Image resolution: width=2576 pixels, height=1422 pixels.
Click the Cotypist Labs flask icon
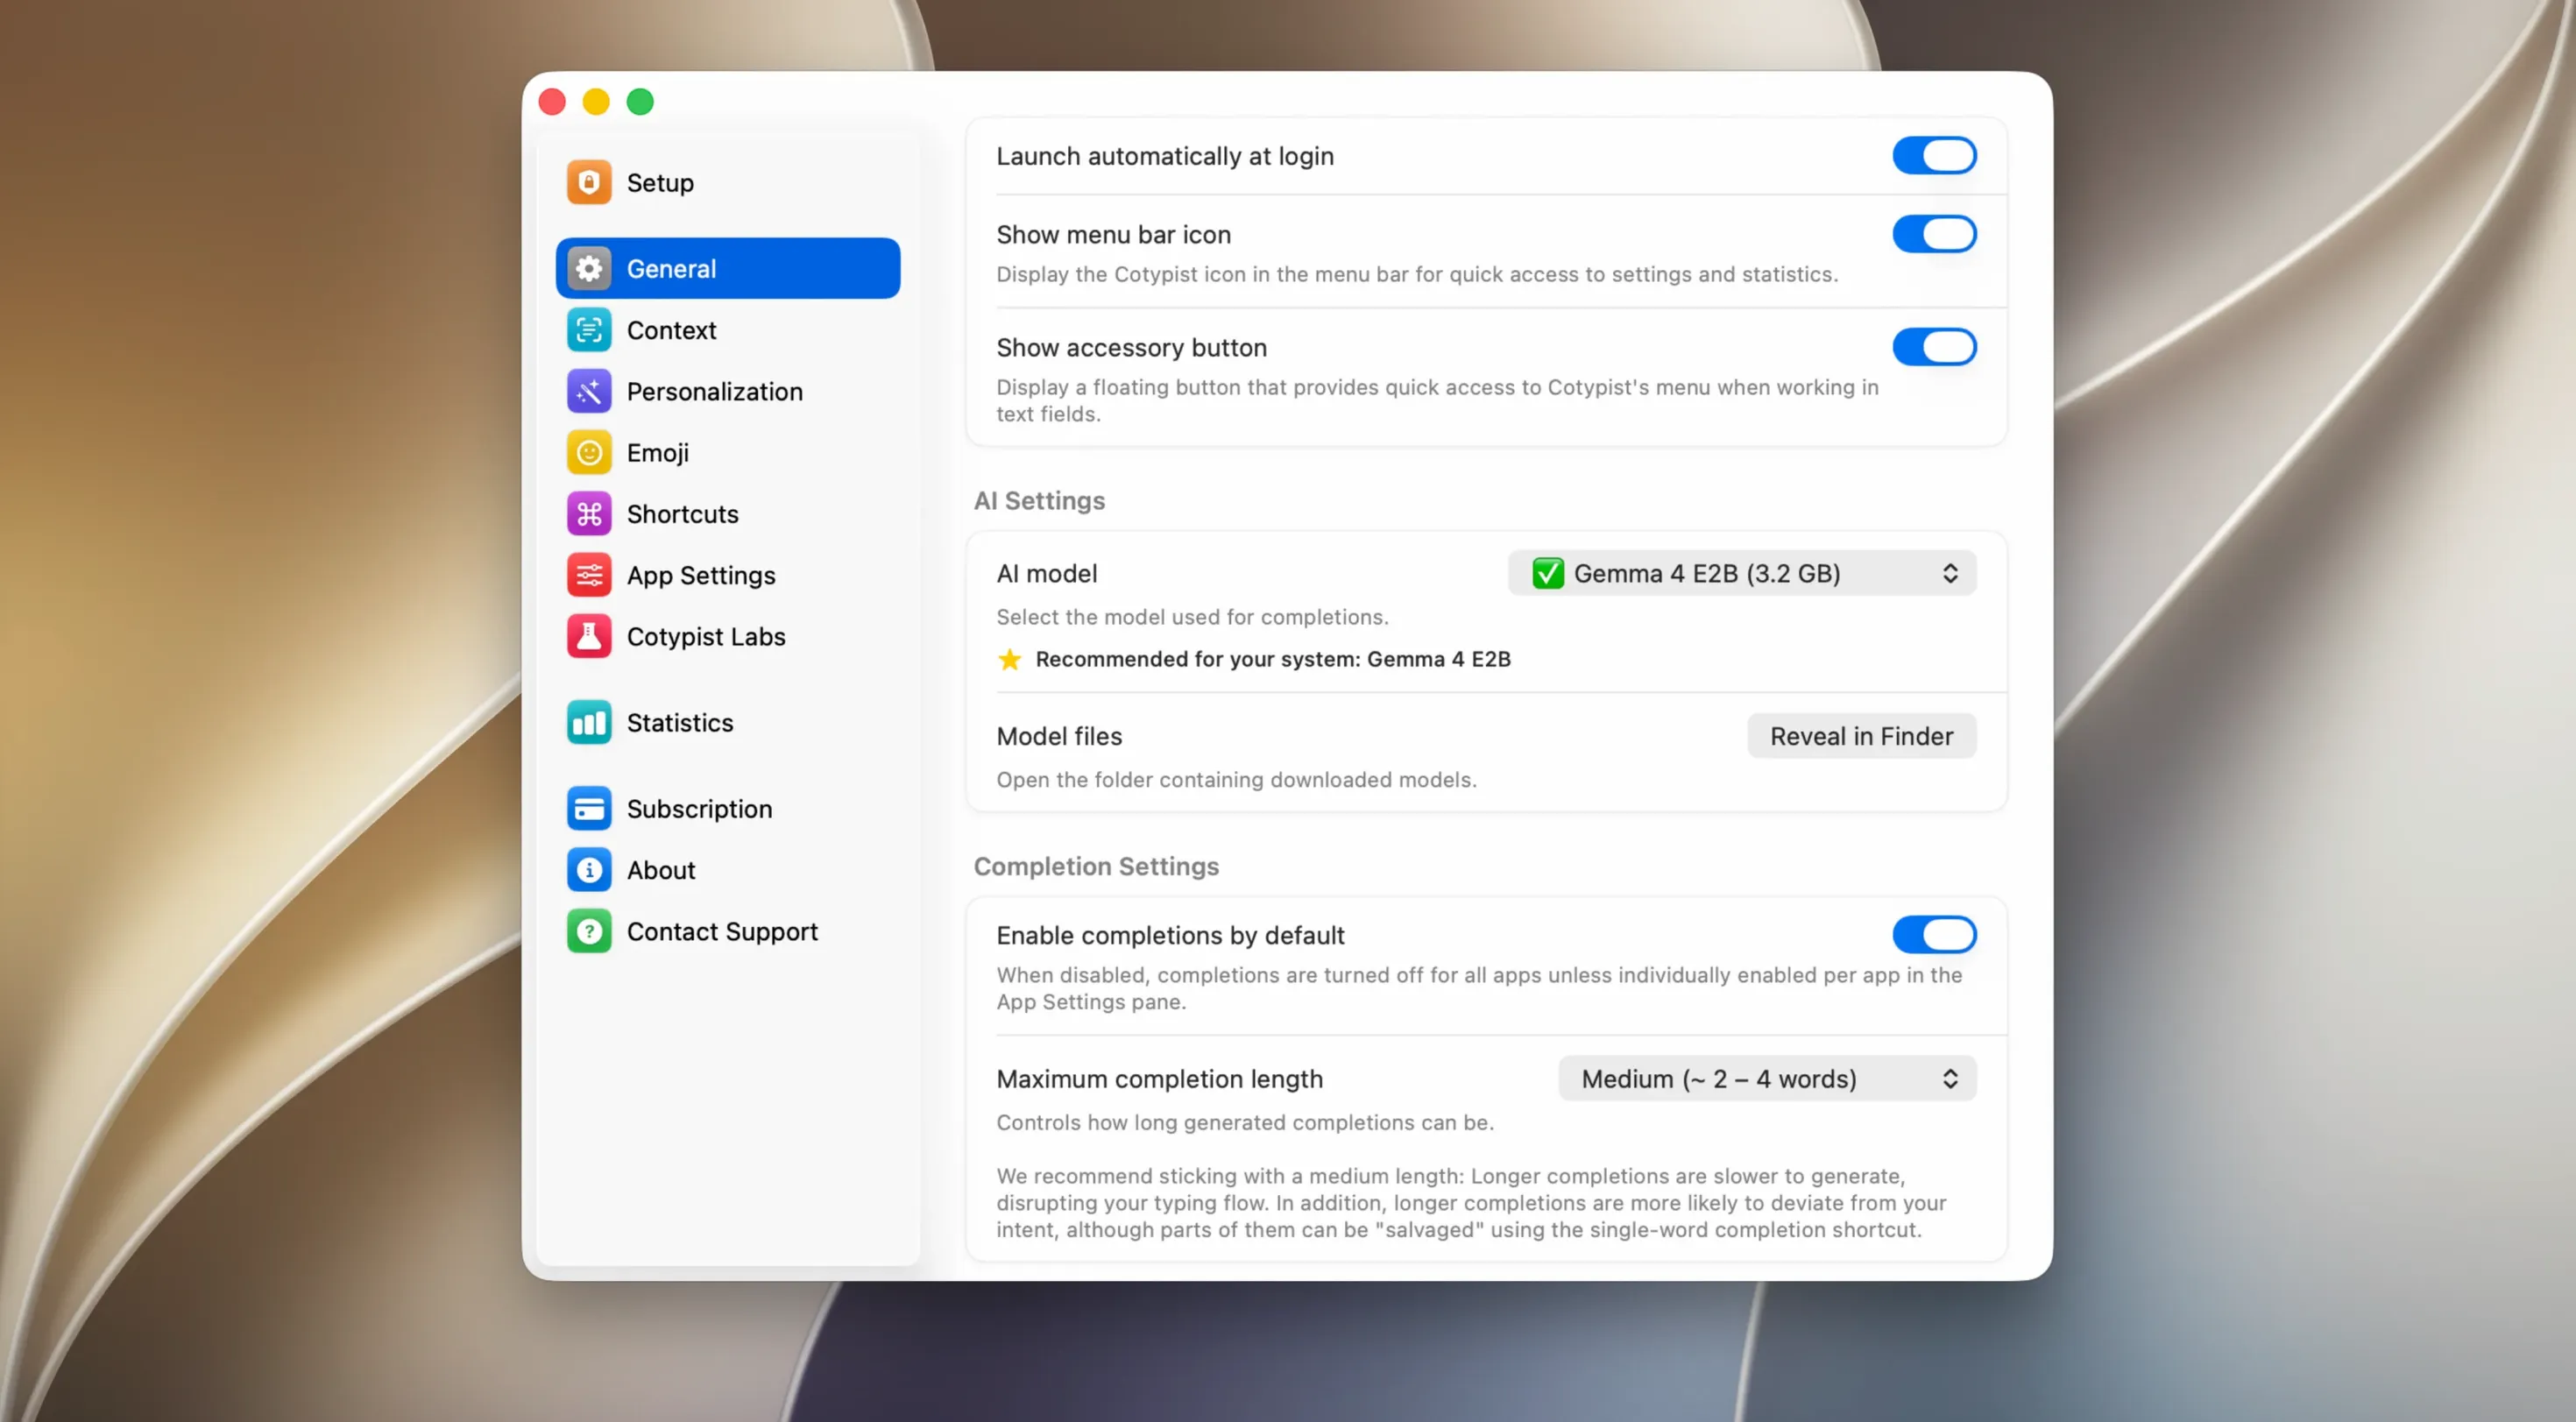tap(589, 637)
